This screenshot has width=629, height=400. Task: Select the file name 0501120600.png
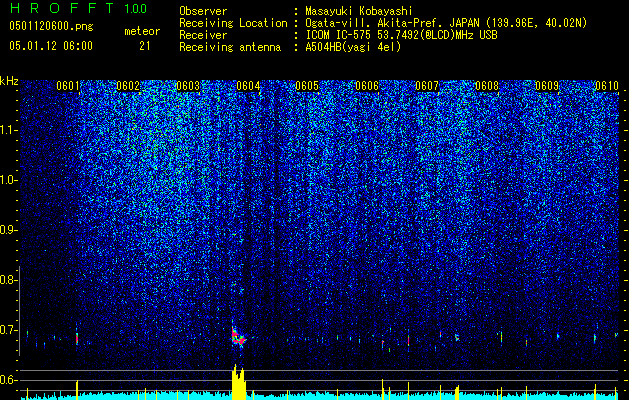pyautogui.click(x=51, y=27)
